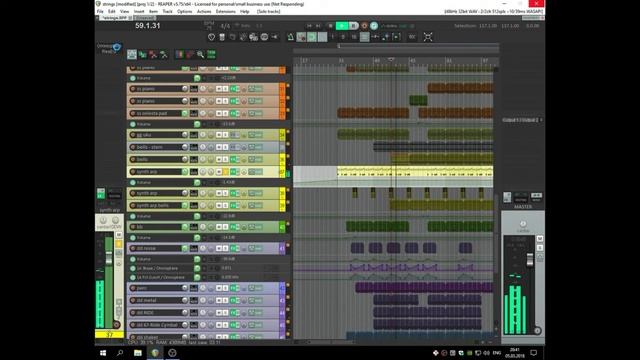Stop playback with the Stop transport button

tap(330, 26)
